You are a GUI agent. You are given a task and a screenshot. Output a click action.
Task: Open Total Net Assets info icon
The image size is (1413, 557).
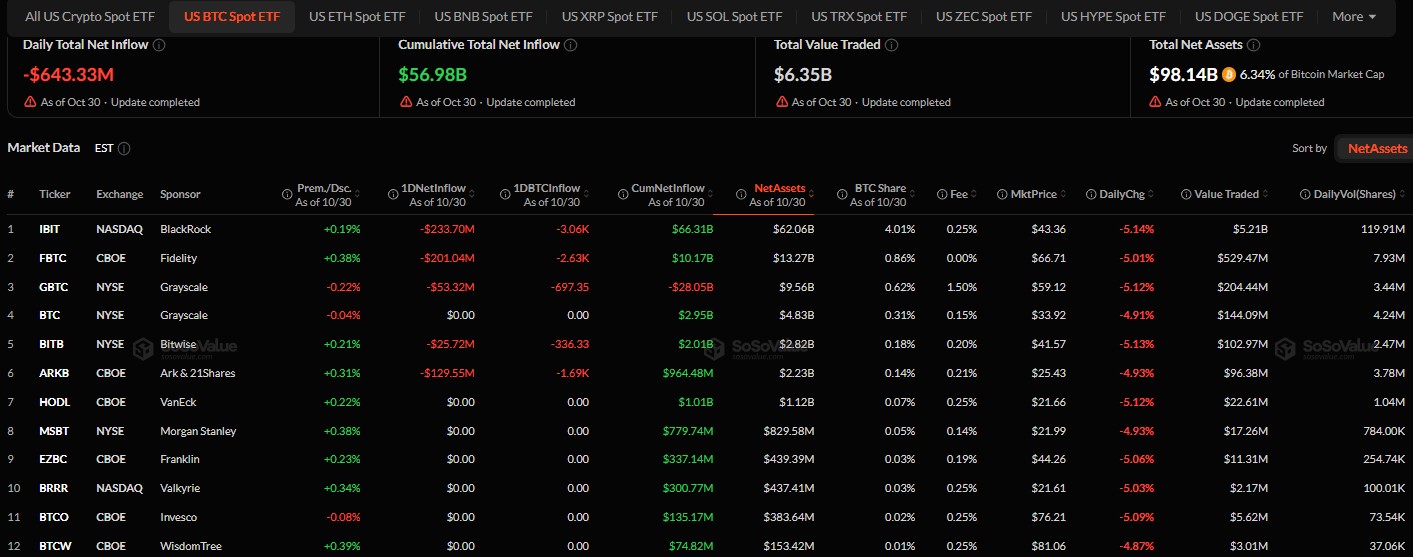1254,45
